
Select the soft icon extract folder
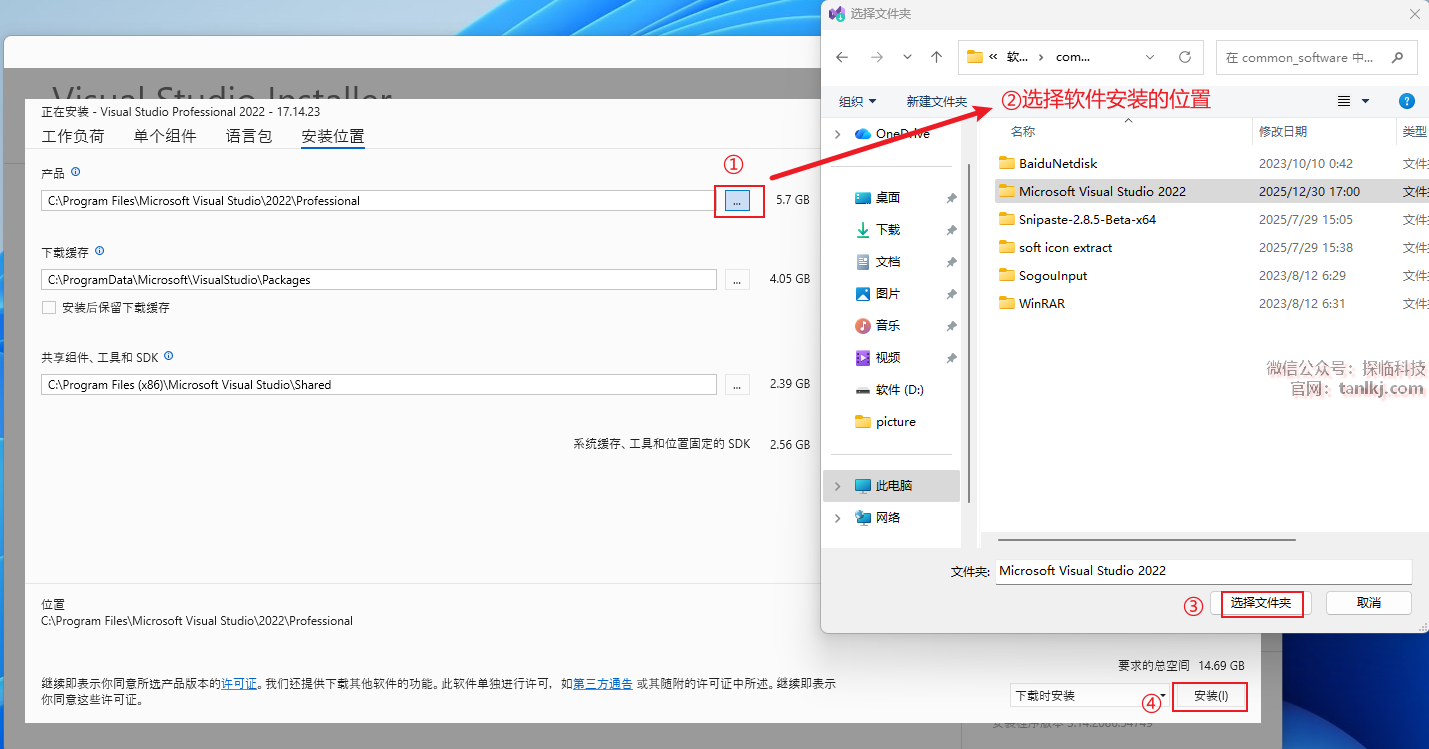1065,247
